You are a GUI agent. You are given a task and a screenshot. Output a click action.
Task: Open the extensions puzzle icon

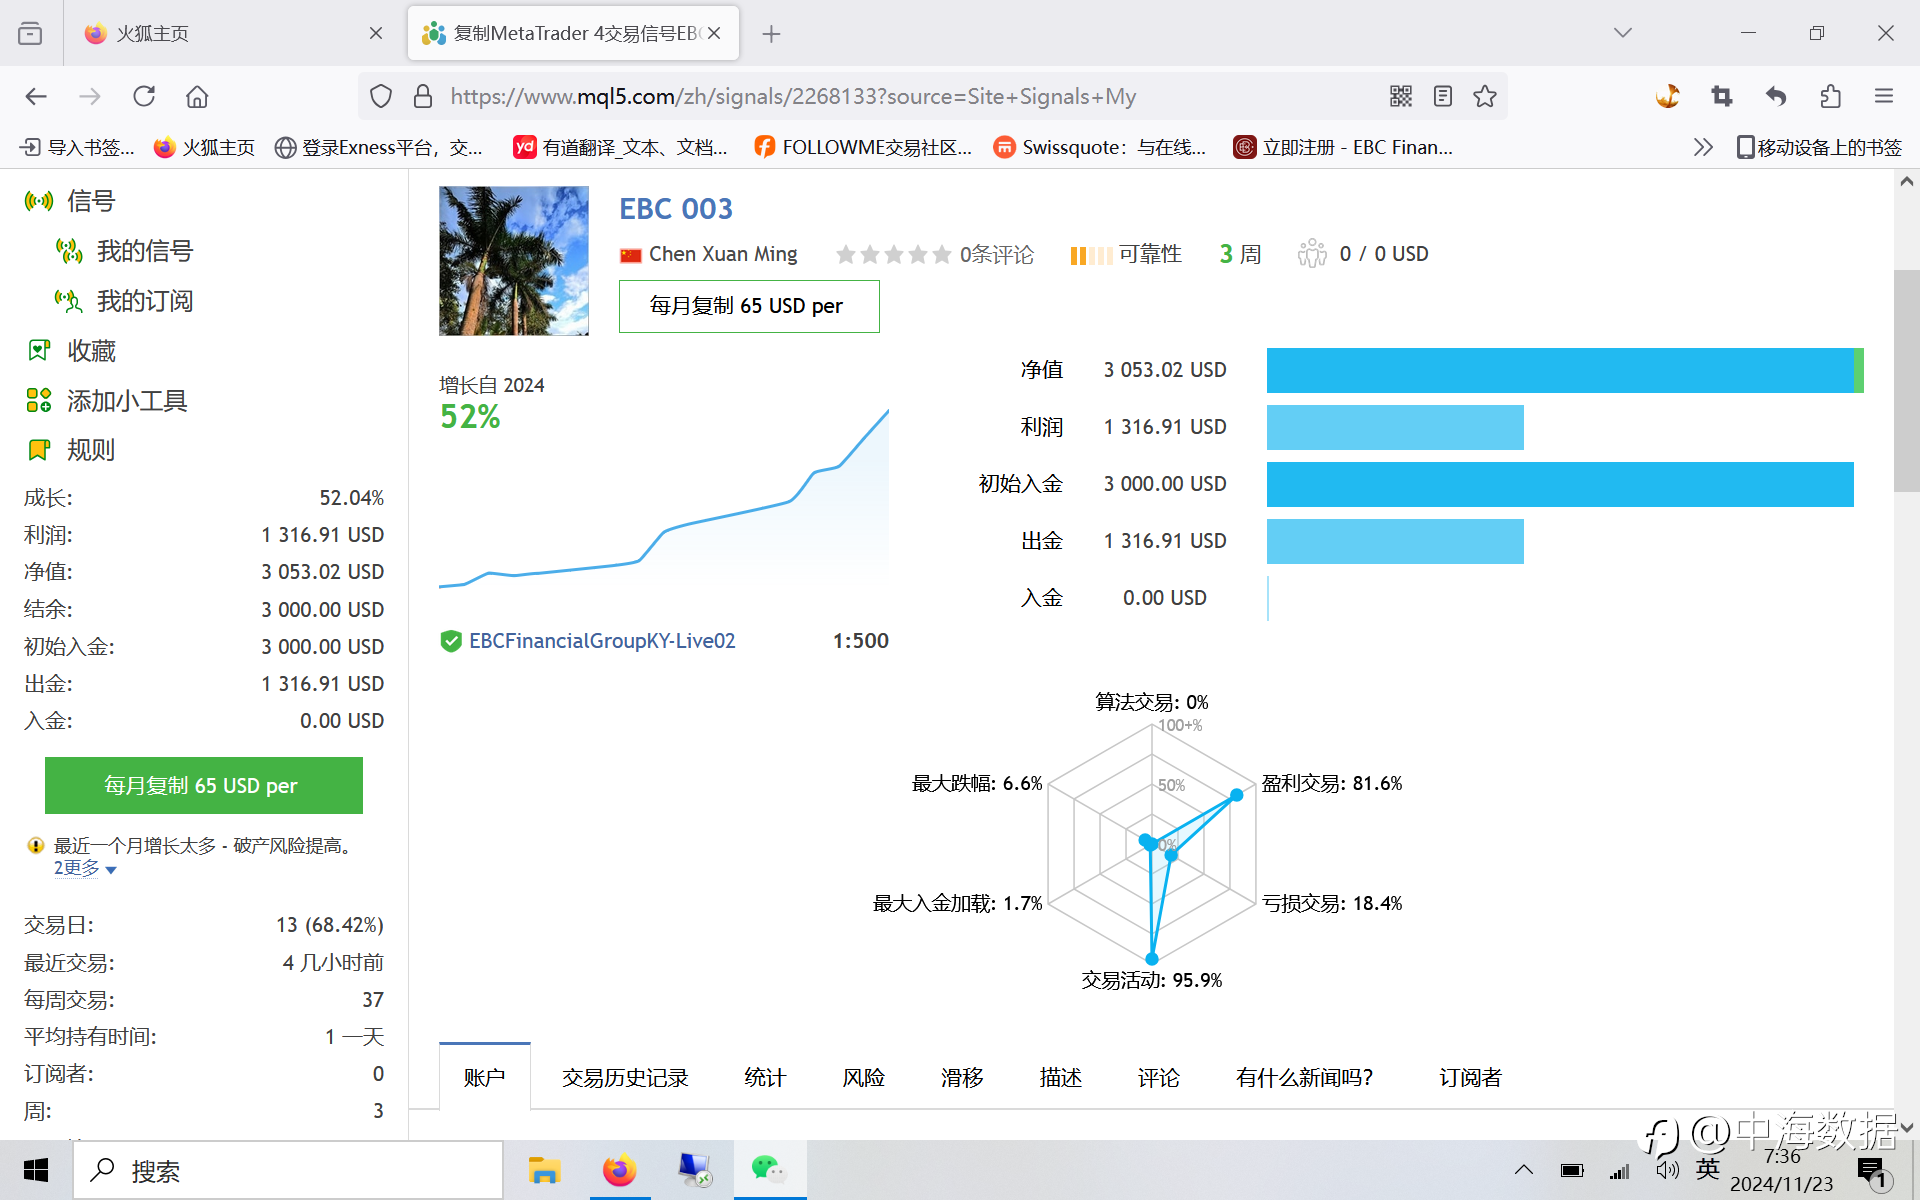click(x=1830, y=96)
